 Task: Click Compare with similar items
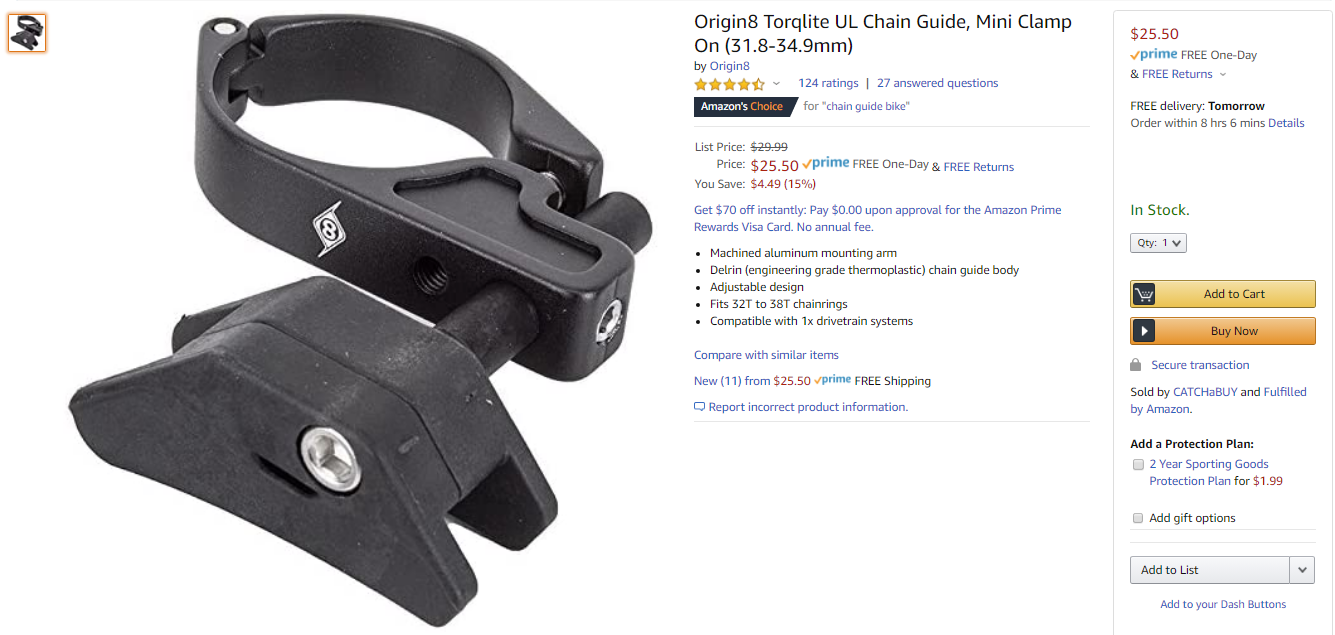(x=766, y=355)
